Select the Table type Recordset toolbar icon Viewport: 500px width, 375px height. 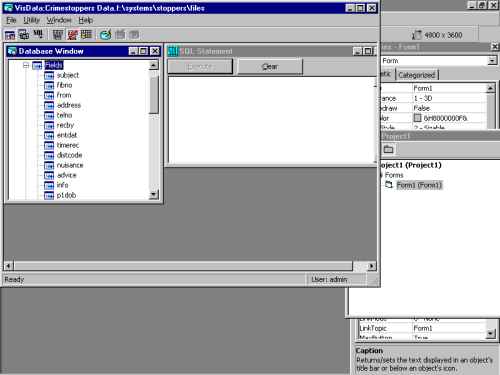point(10,35)
